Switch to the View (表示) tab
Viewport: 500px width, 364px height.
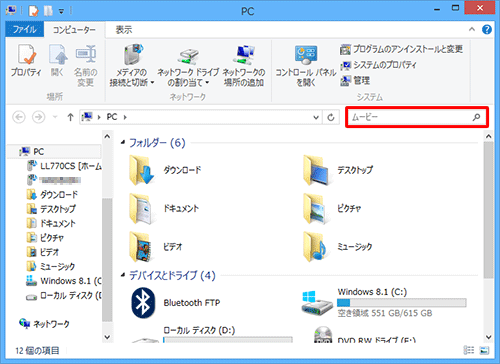tap(124, 30)
